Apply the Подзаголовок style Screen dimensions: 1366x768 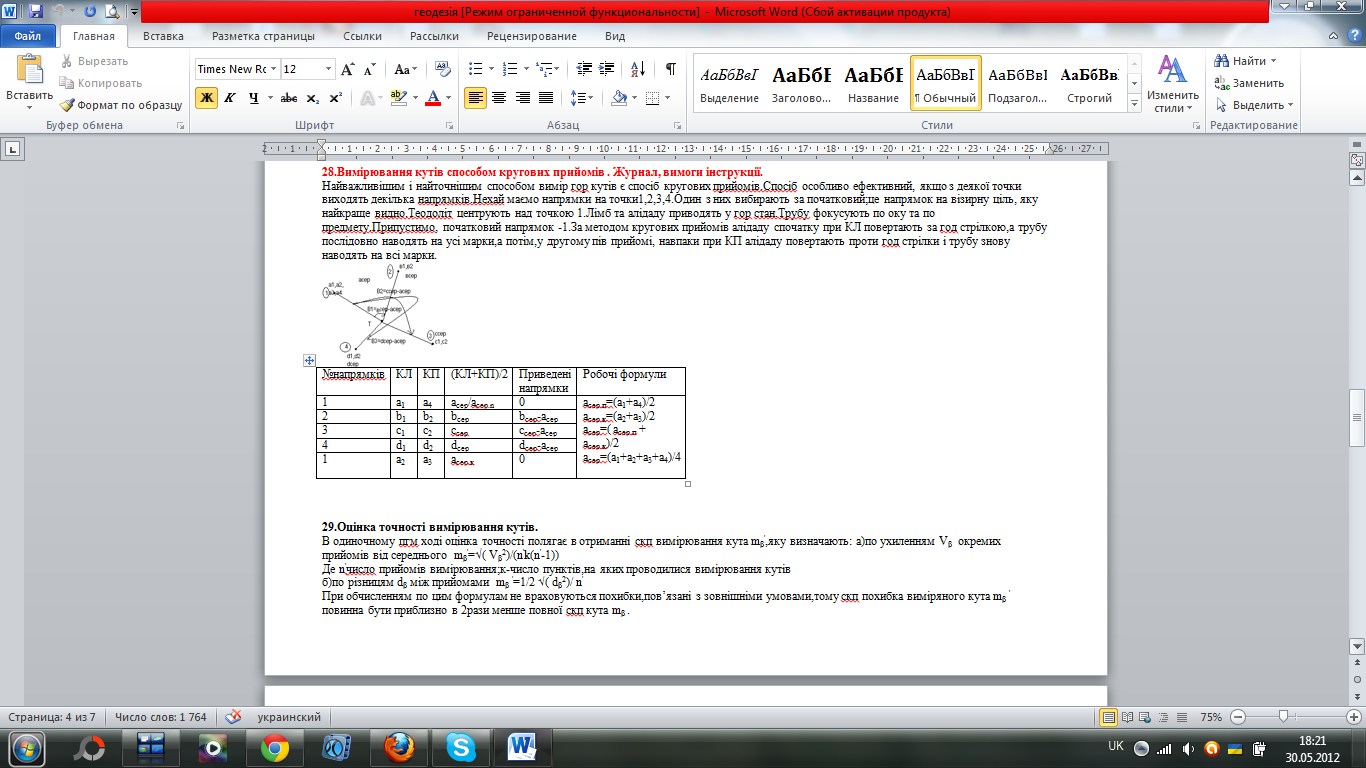click(x=1017, y=83)
